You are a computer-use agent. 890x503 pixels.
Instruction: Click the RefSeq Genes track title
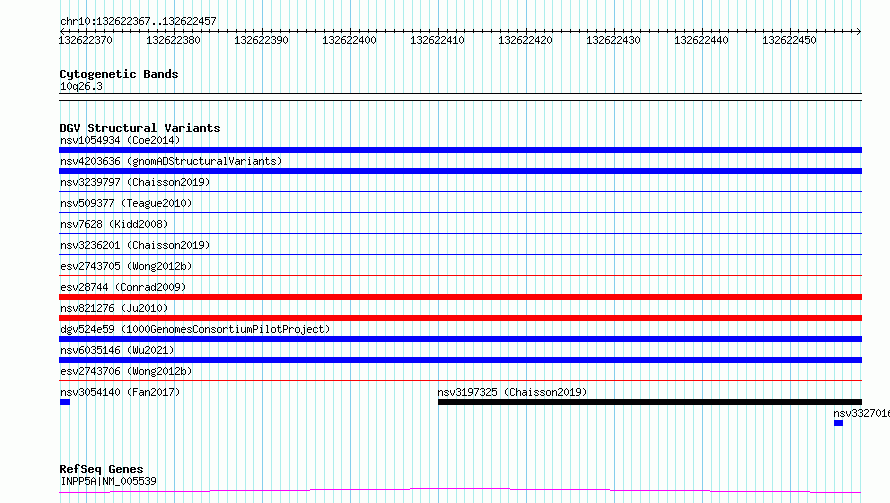[101, 469]
